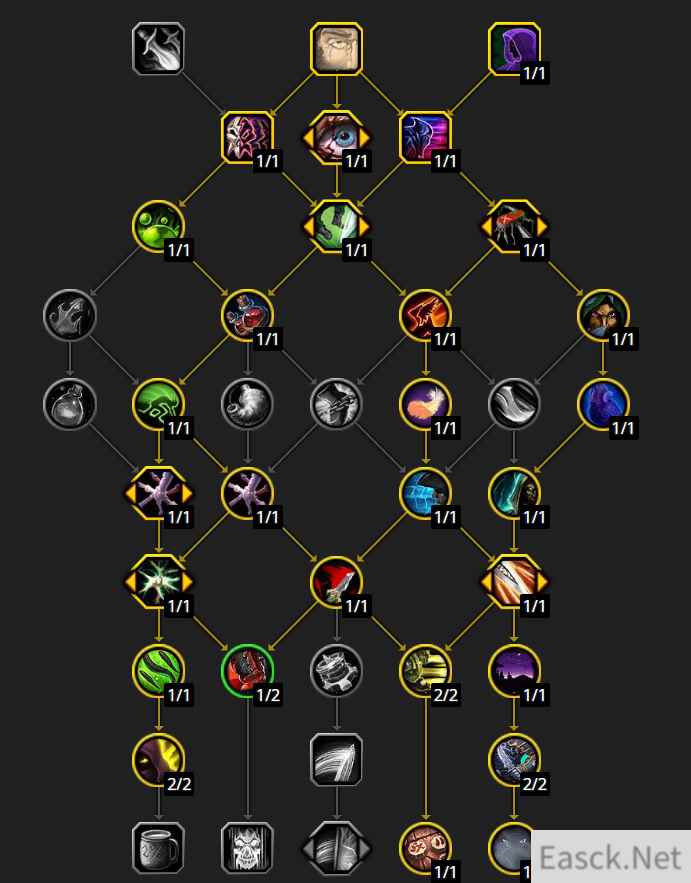Screen dimensions: 691x883
Task: Select the red dagger 1/1 talent
Action: (336, 582)
